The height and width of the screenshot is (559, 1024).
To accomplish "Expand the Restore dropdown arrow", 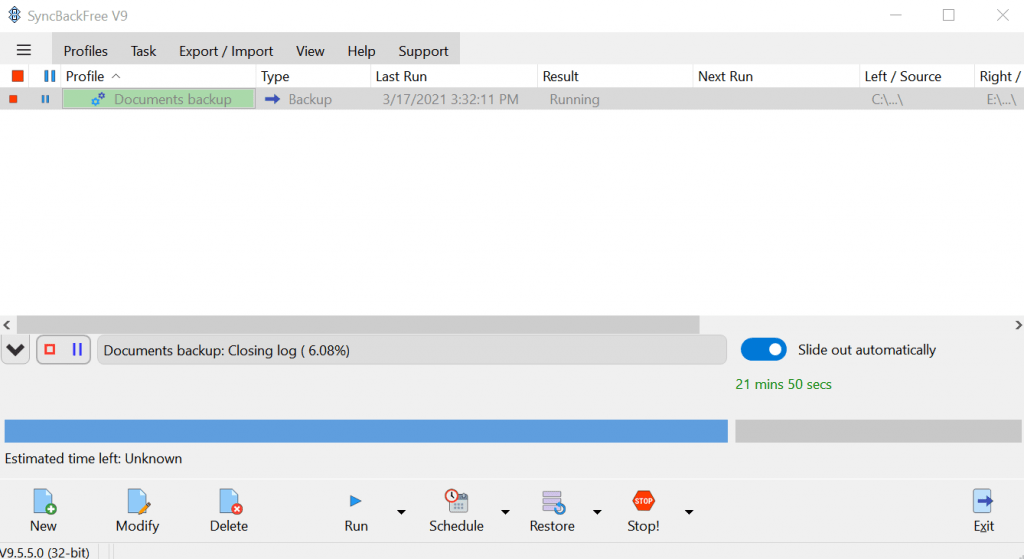I will click(597, 512).
